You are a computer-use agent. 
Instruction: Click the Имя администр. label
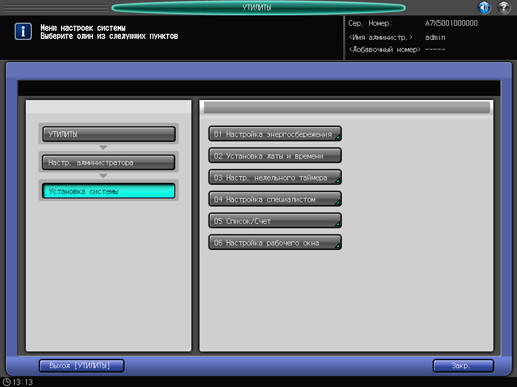pyautogui.click(x=381, y=37)
